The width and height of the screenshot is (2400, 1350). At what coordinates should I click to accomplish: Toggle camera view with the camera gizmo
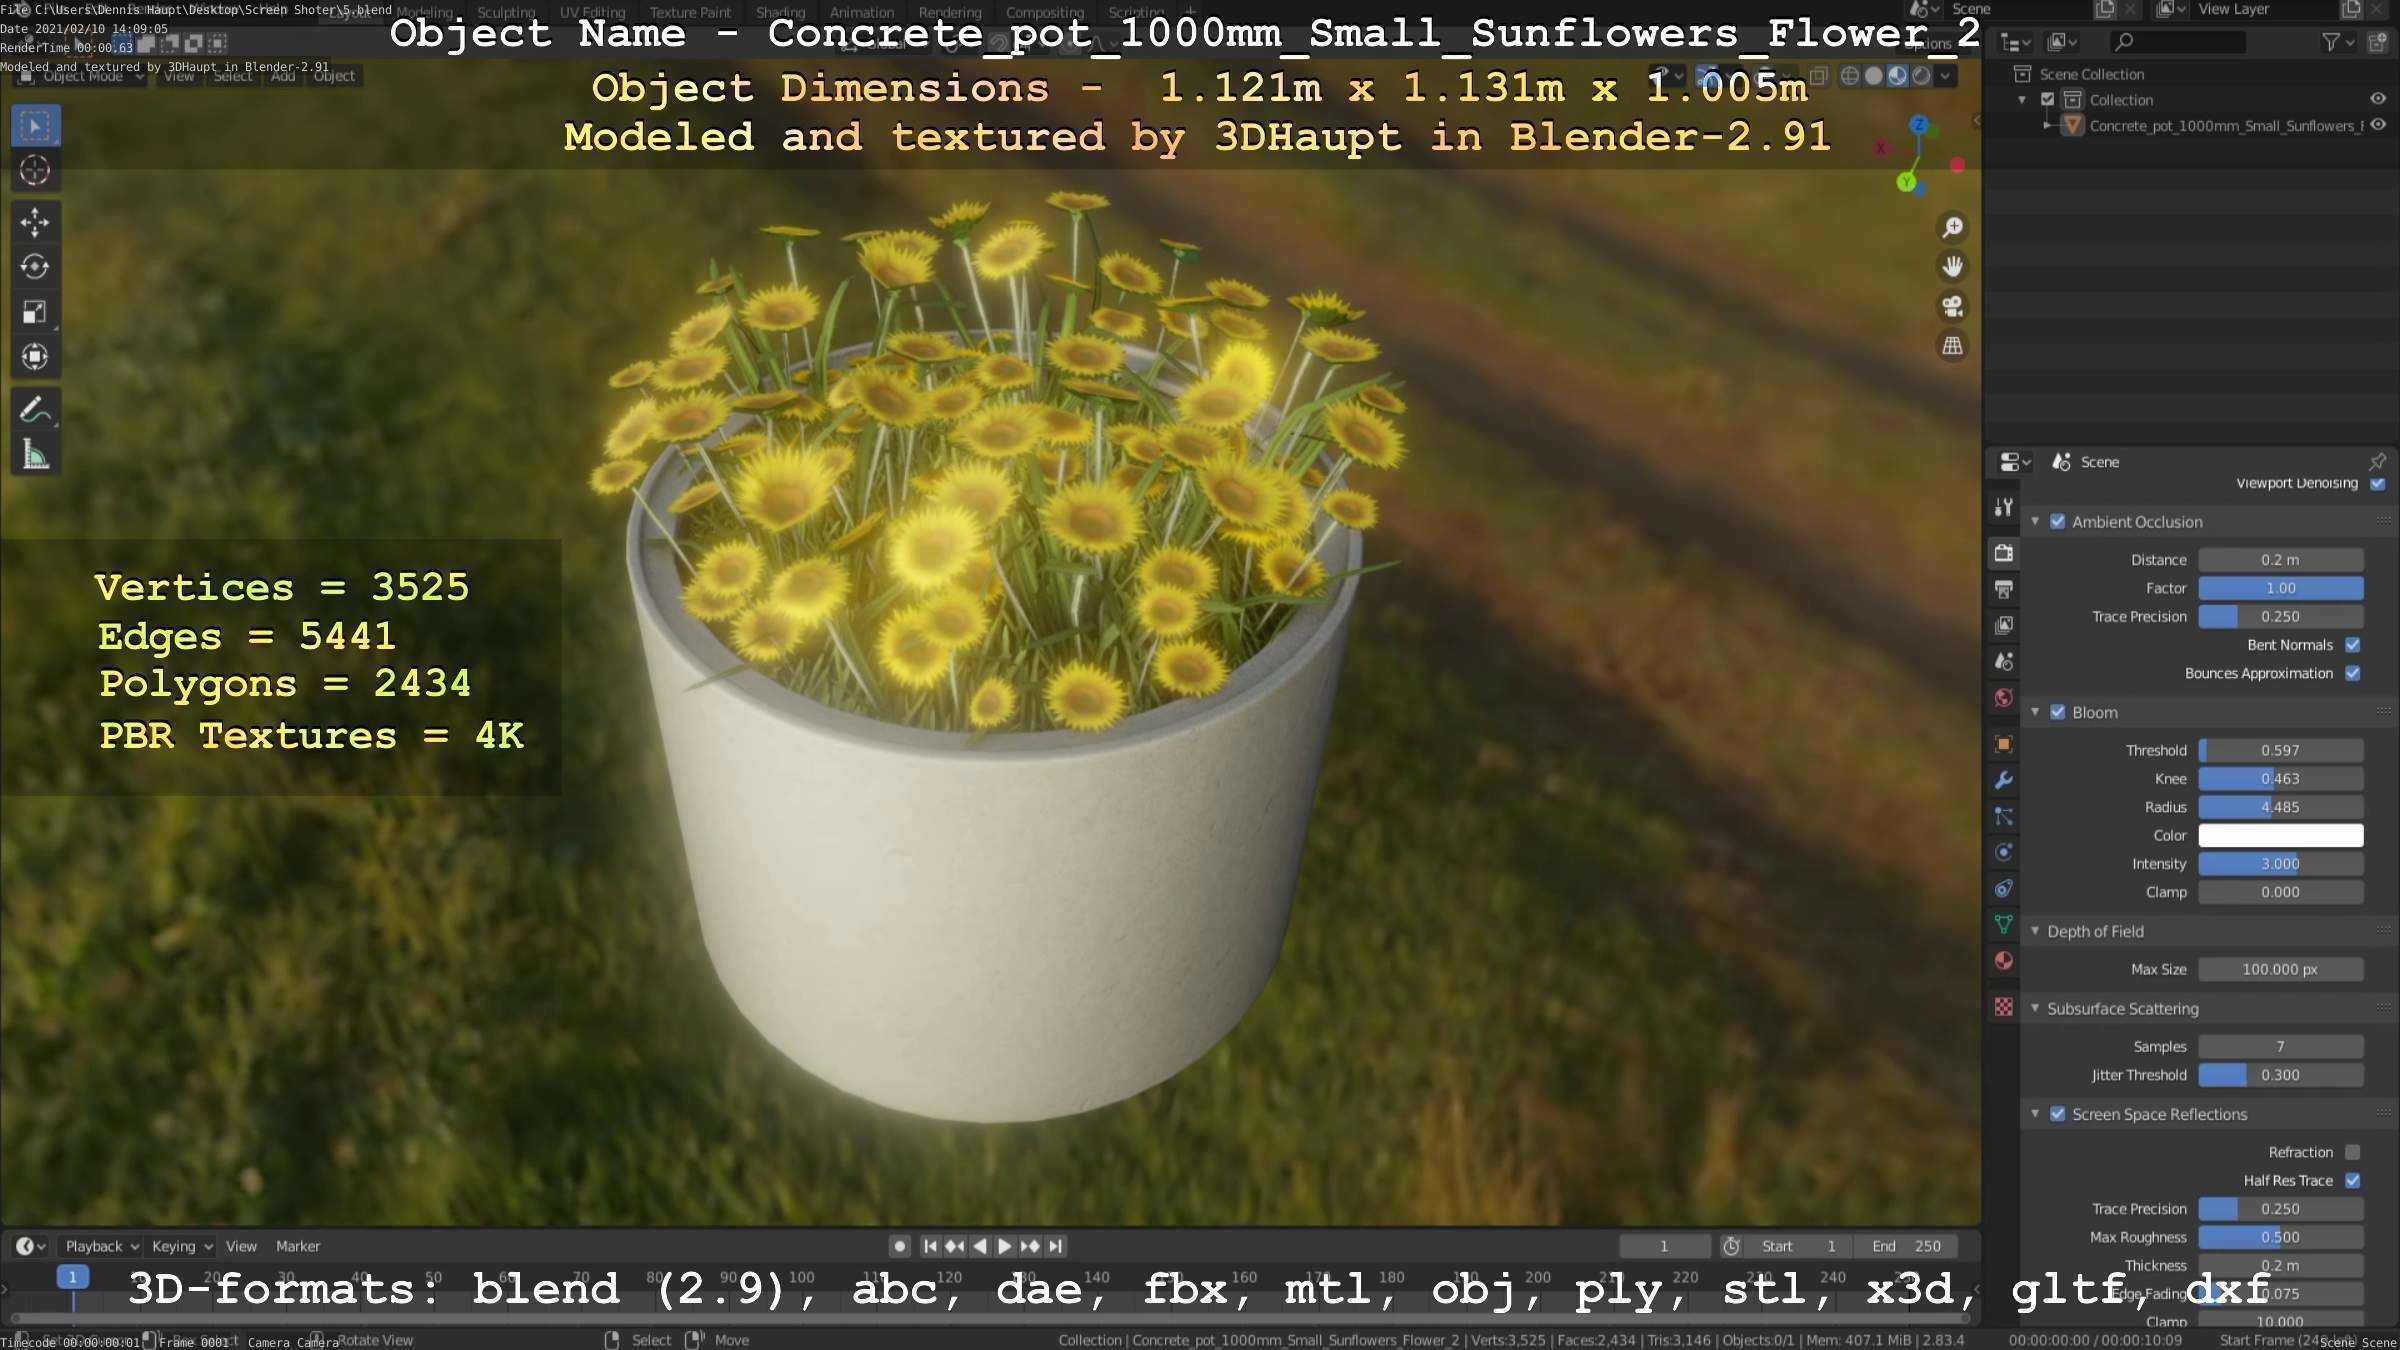coord(1952,306)
